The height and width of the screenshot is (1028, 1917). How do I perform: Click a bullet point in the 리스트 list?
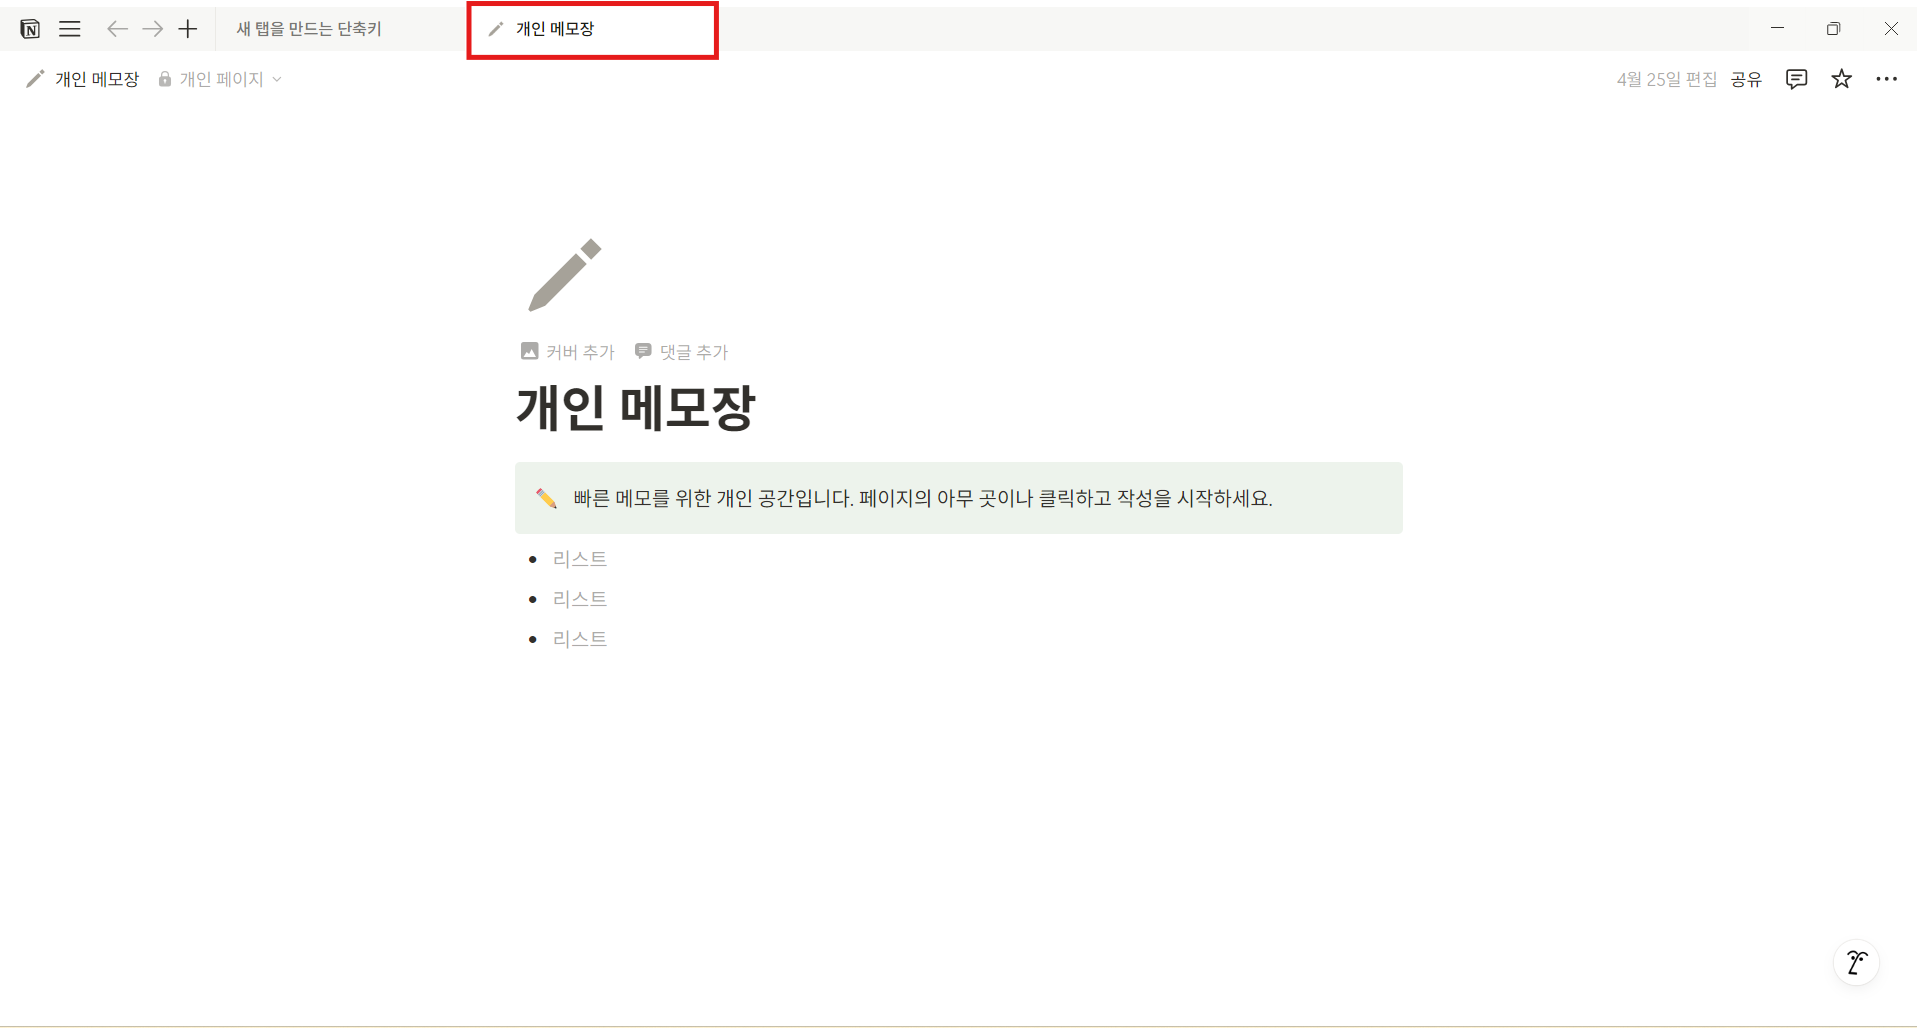(x=535, y=558)
